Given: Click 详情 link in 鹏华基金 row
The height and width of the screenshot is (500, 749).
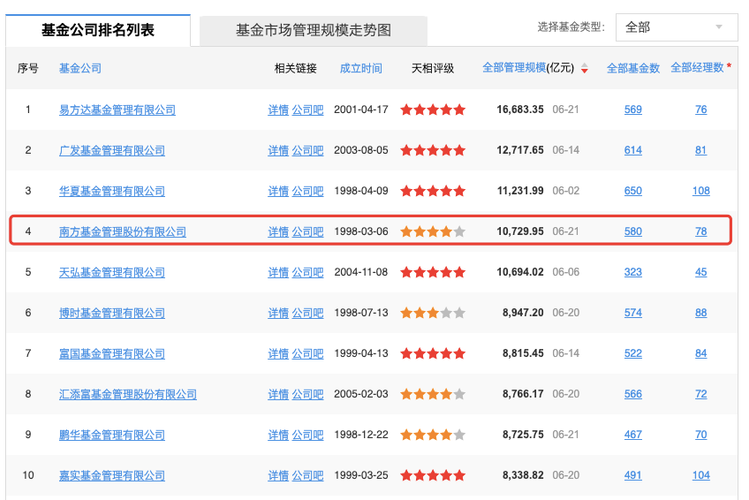Looking at the screenshot, I should click(278, 435).
